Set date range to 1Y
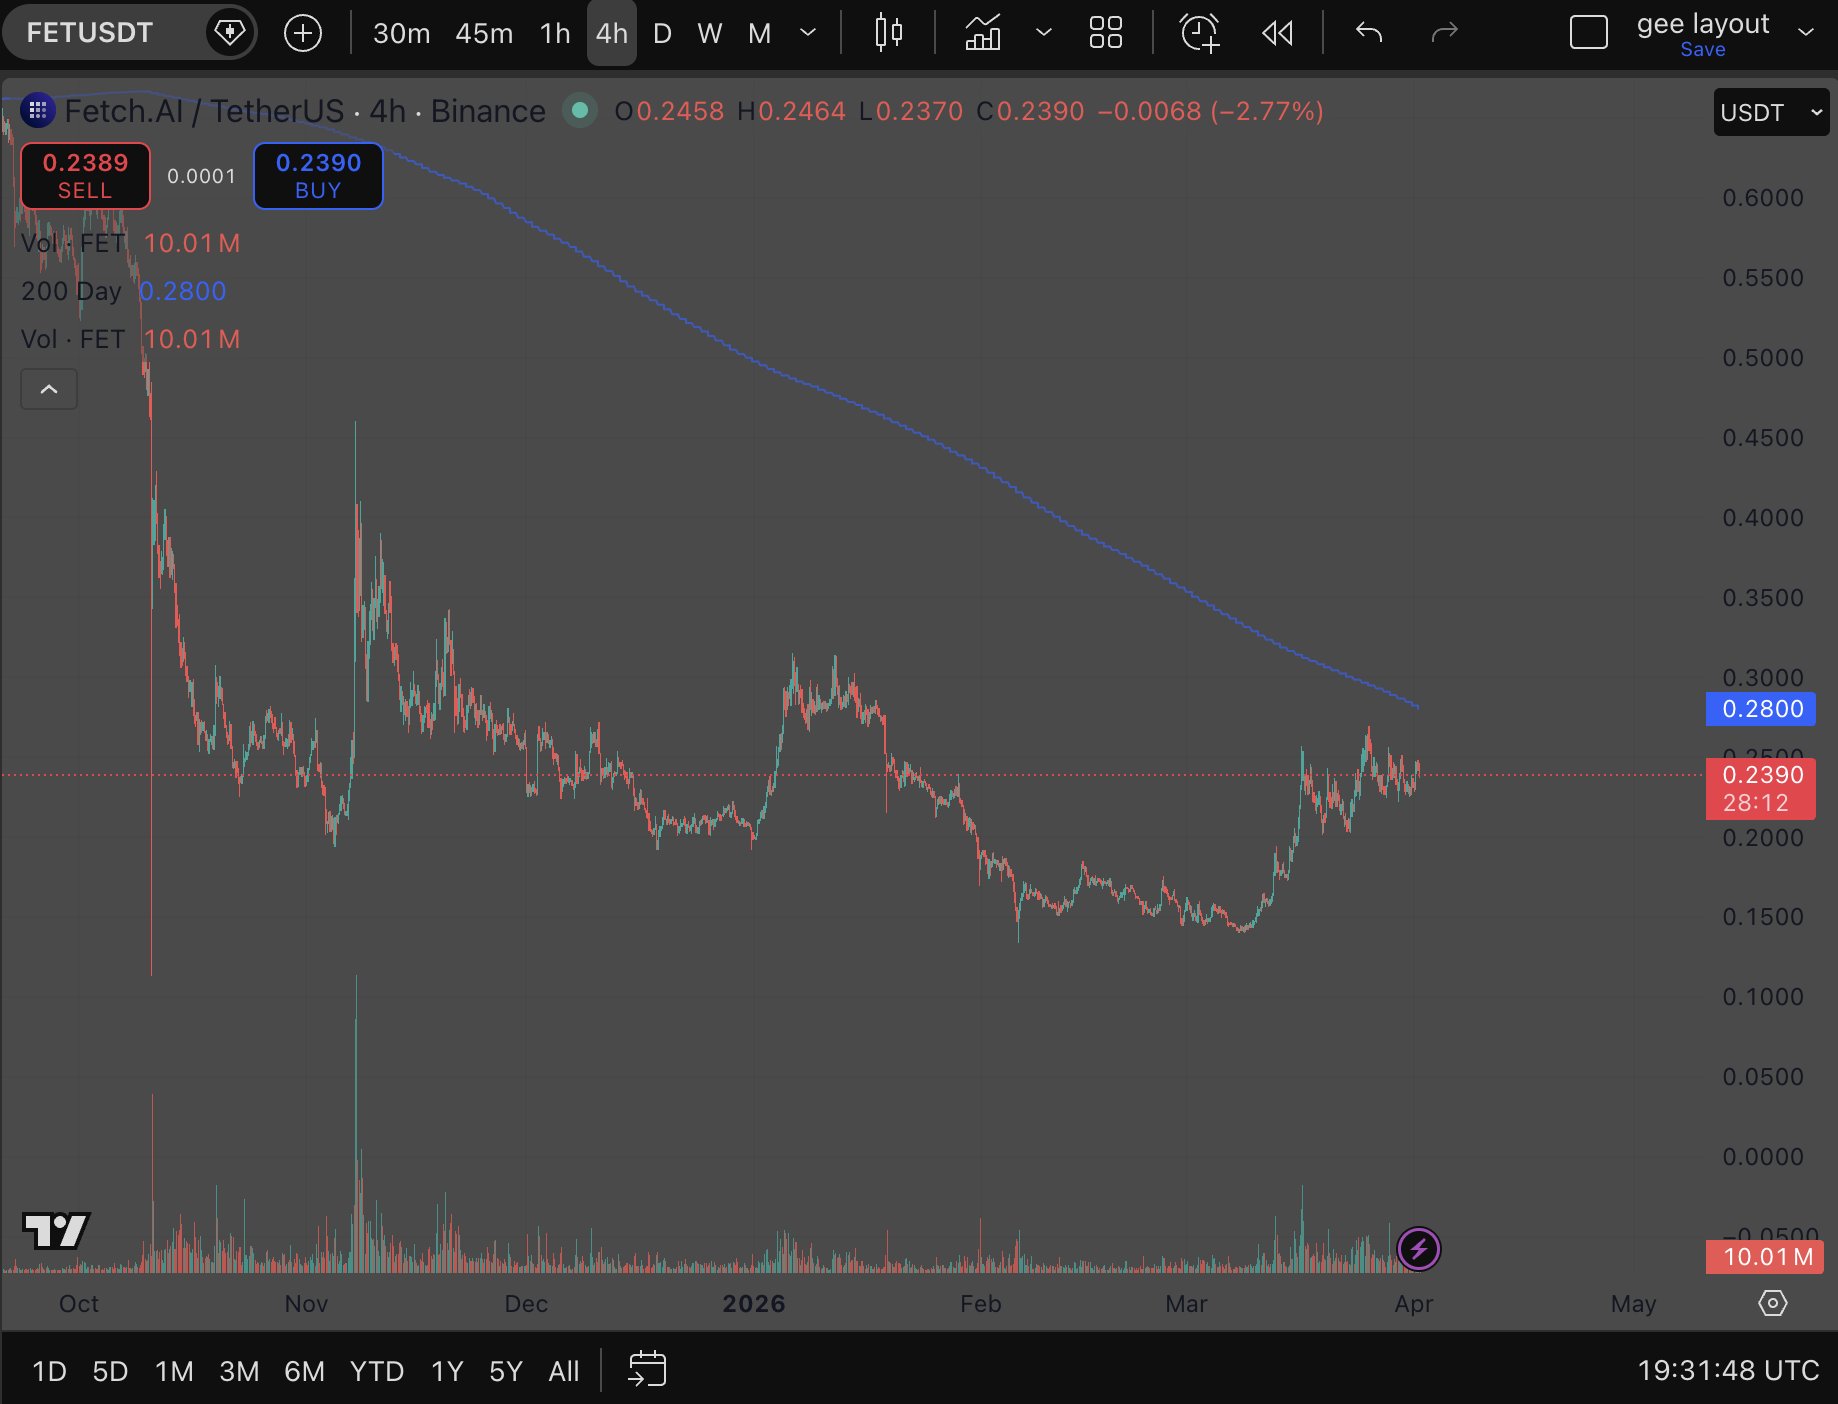This screenshot has height=1404, width=1838. point(447,1371)
